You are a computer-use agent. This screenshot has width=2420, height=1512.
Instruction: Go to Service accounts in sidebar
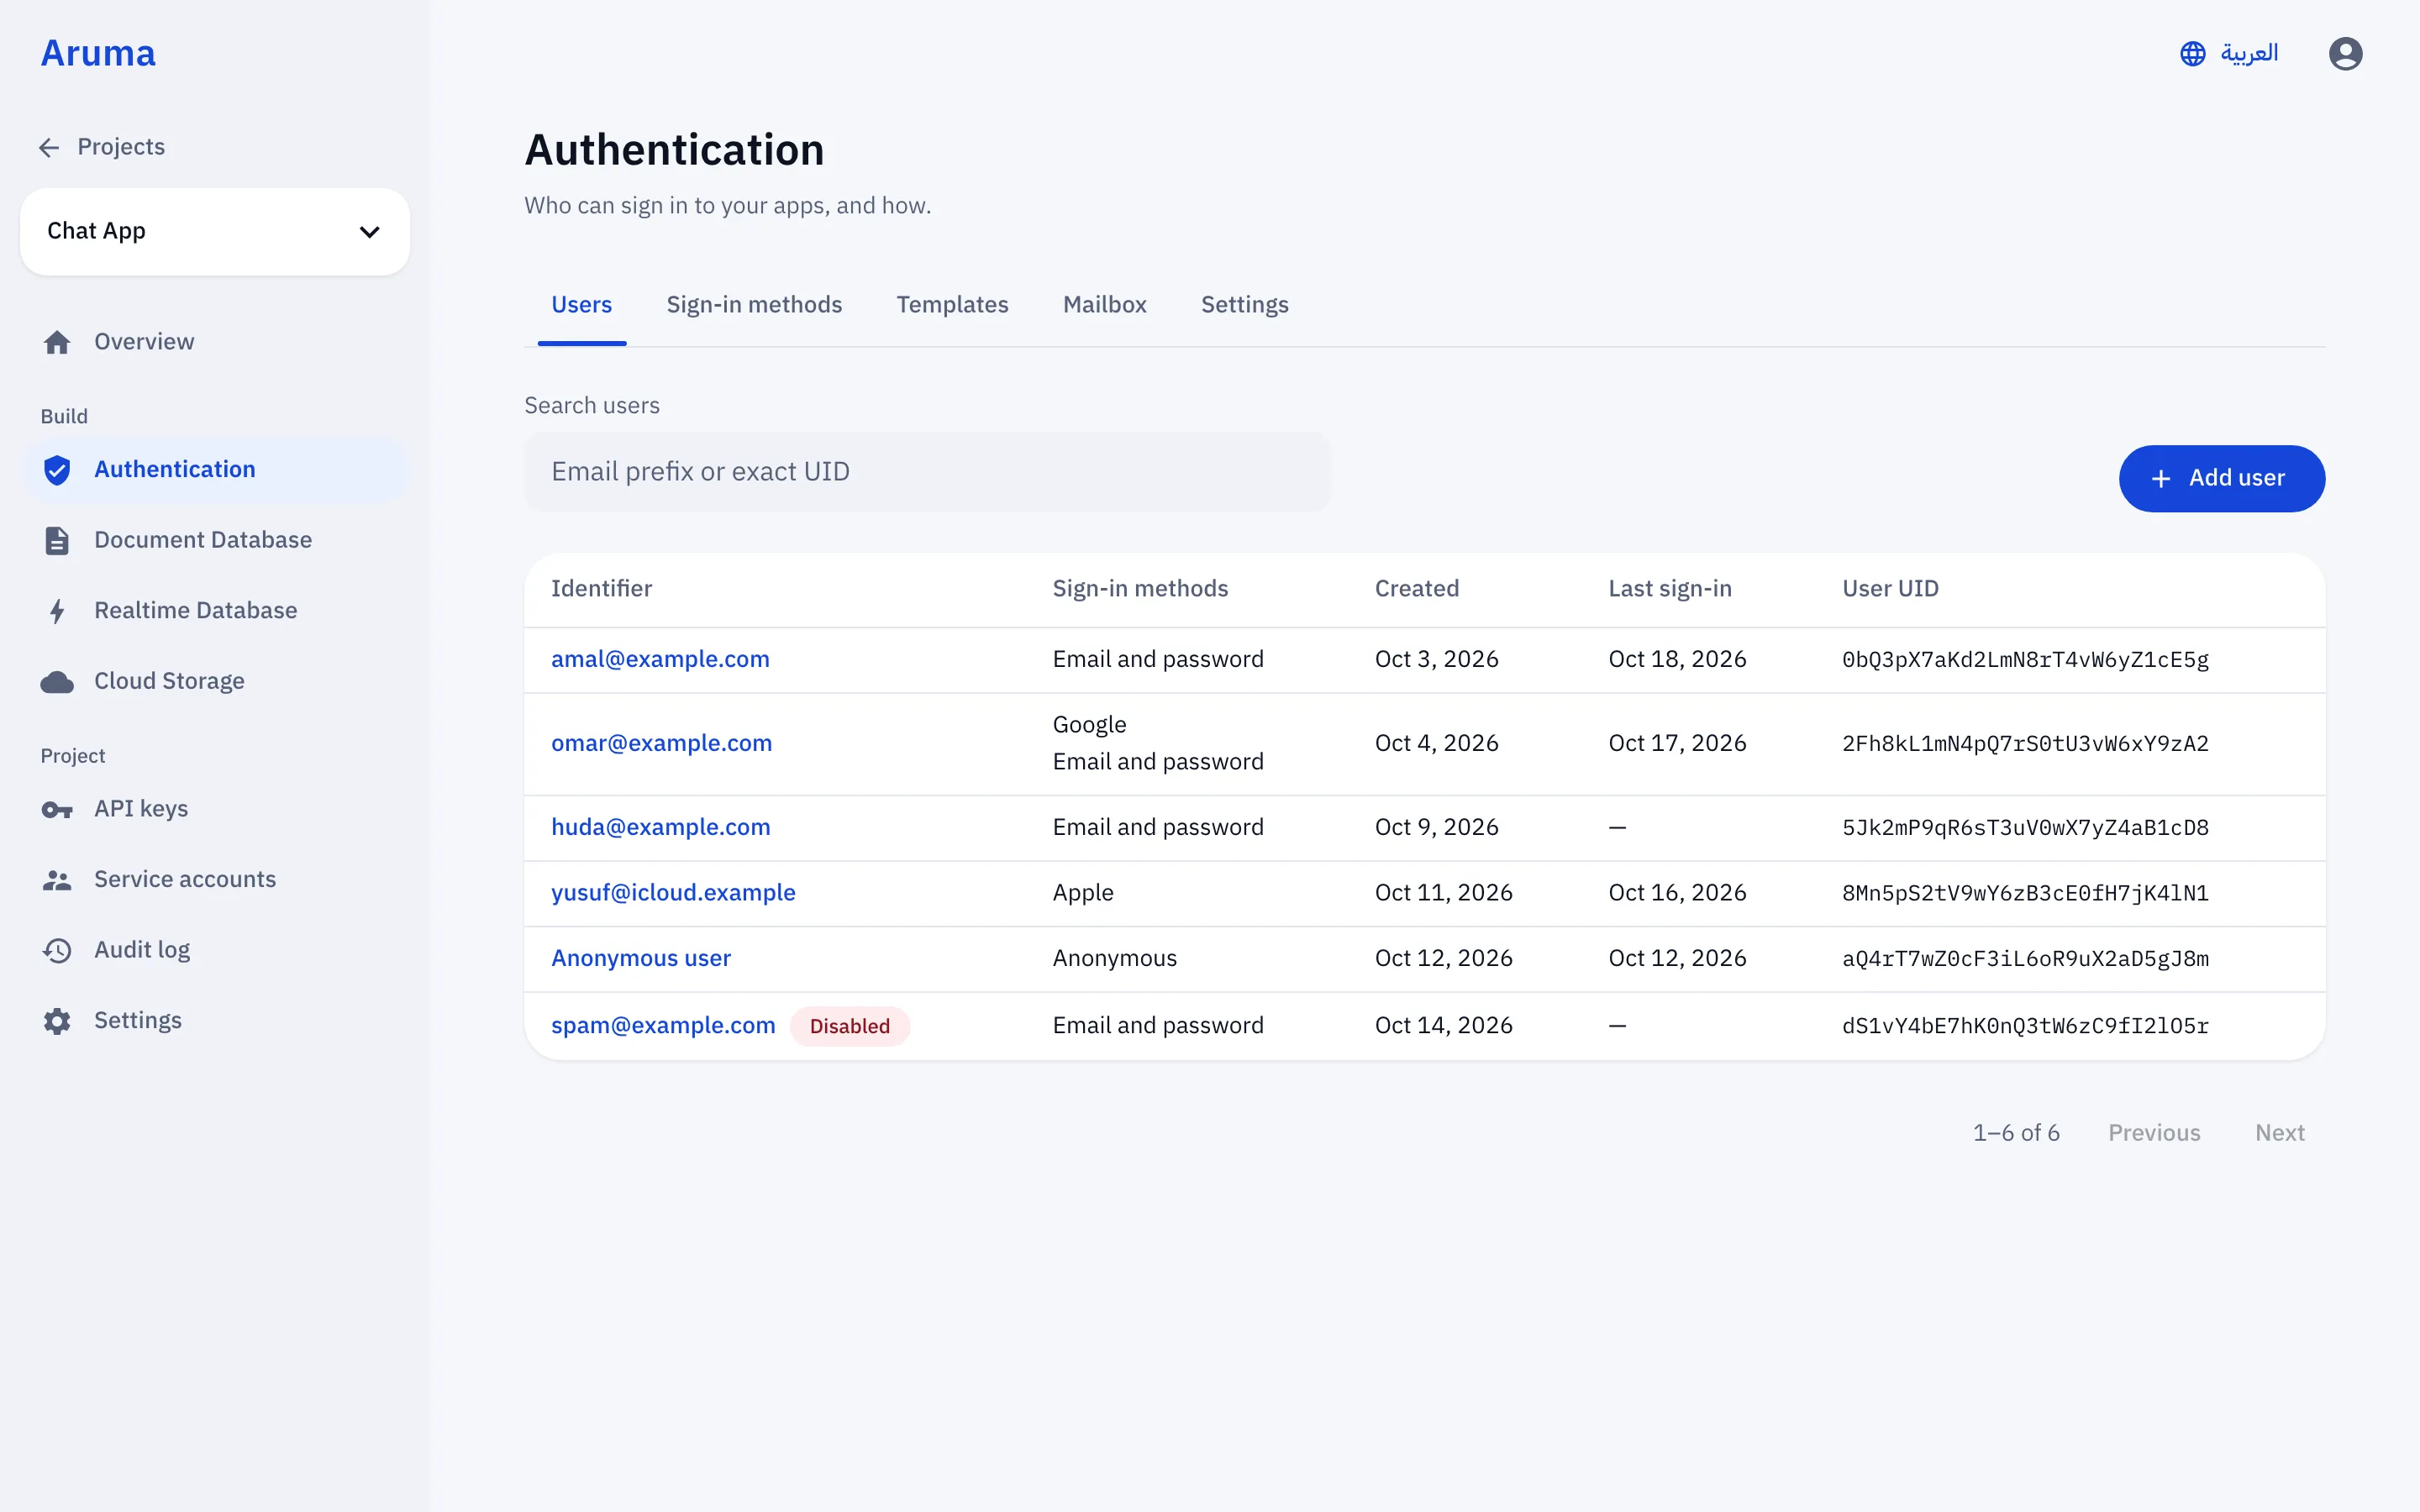(x=215, y=880)
